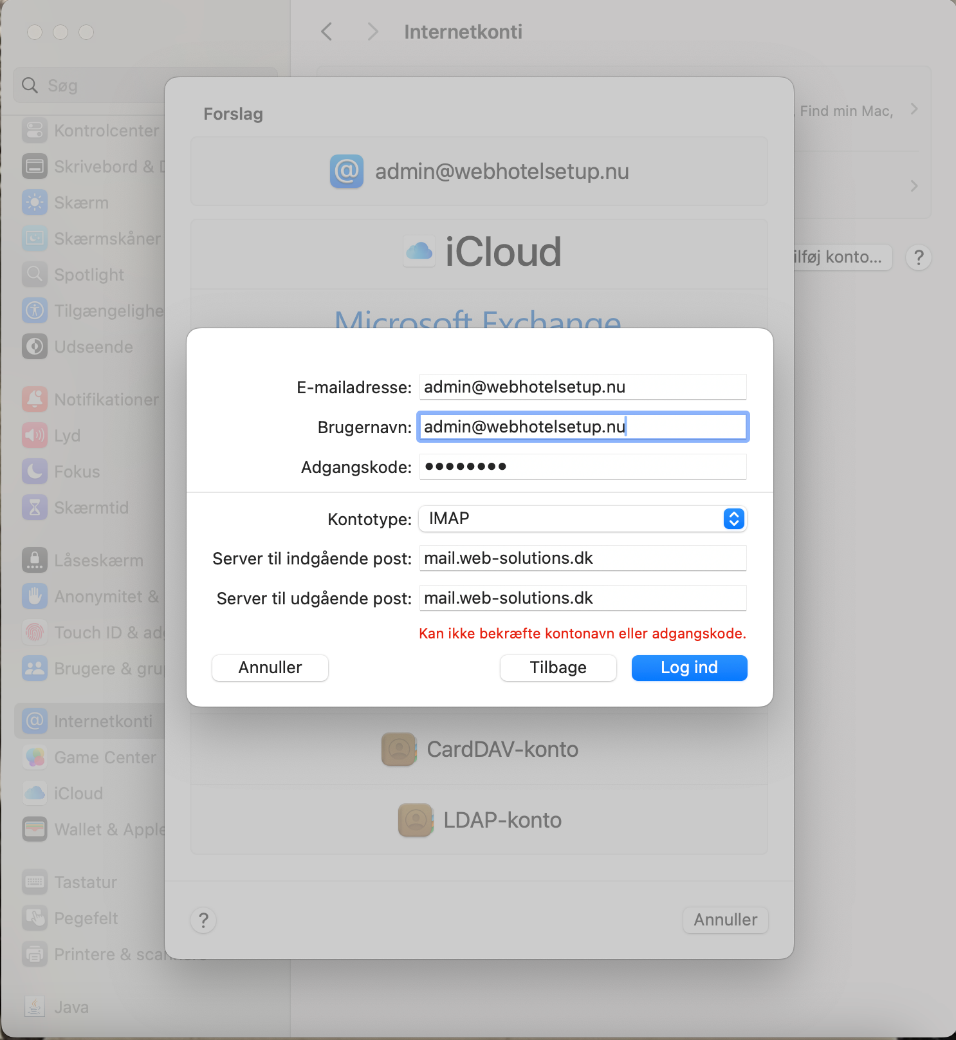Open Fokus moon icon
The image size is (956, 1040).
point(34,472)
